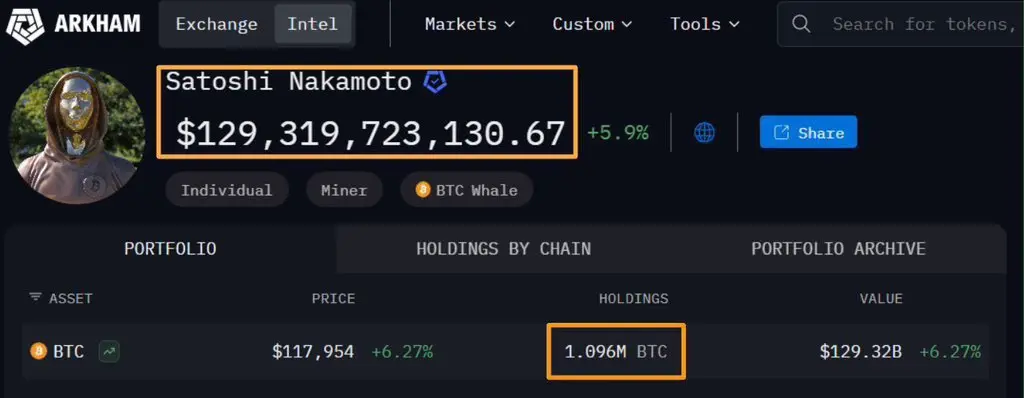Click the Individual tag

pyautogui.click(x=227, y=190)
